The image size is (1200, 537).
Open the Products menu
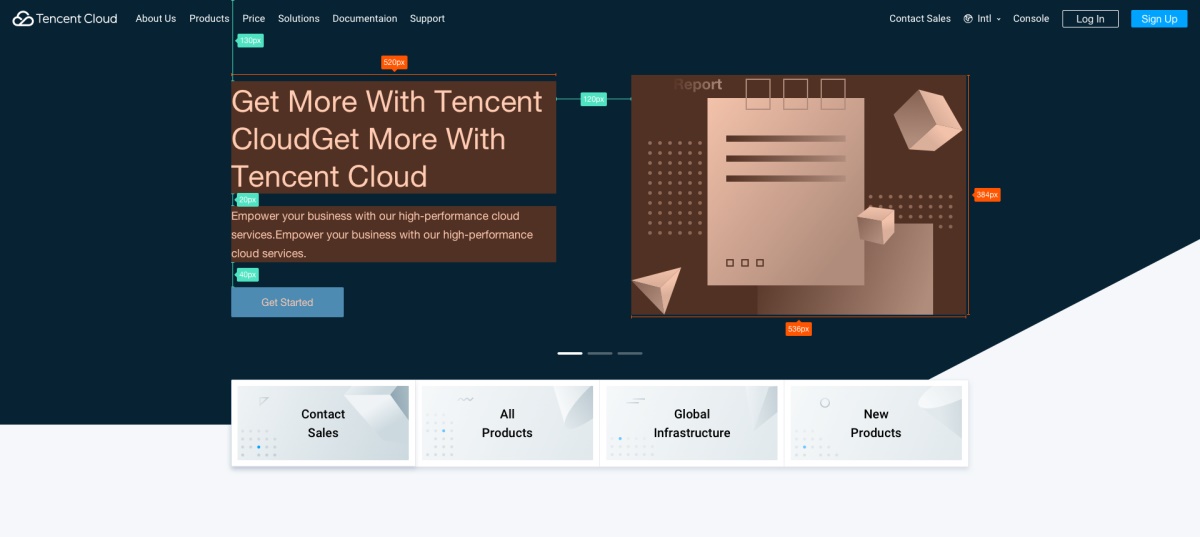(x=209, y=18)
